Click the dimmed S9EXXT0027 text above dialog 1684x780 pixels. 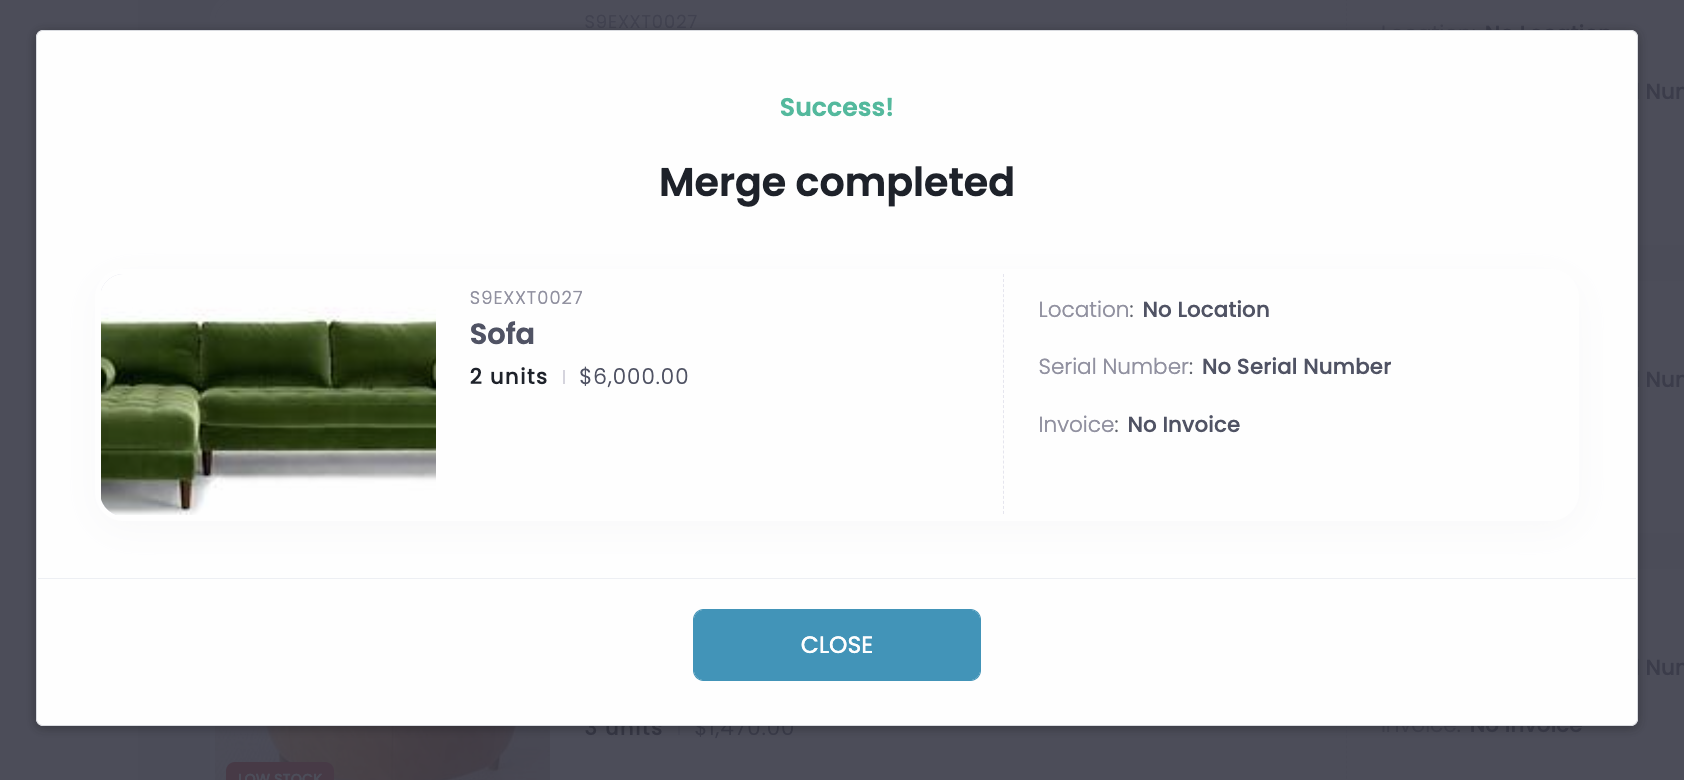(x=641, y=21)
